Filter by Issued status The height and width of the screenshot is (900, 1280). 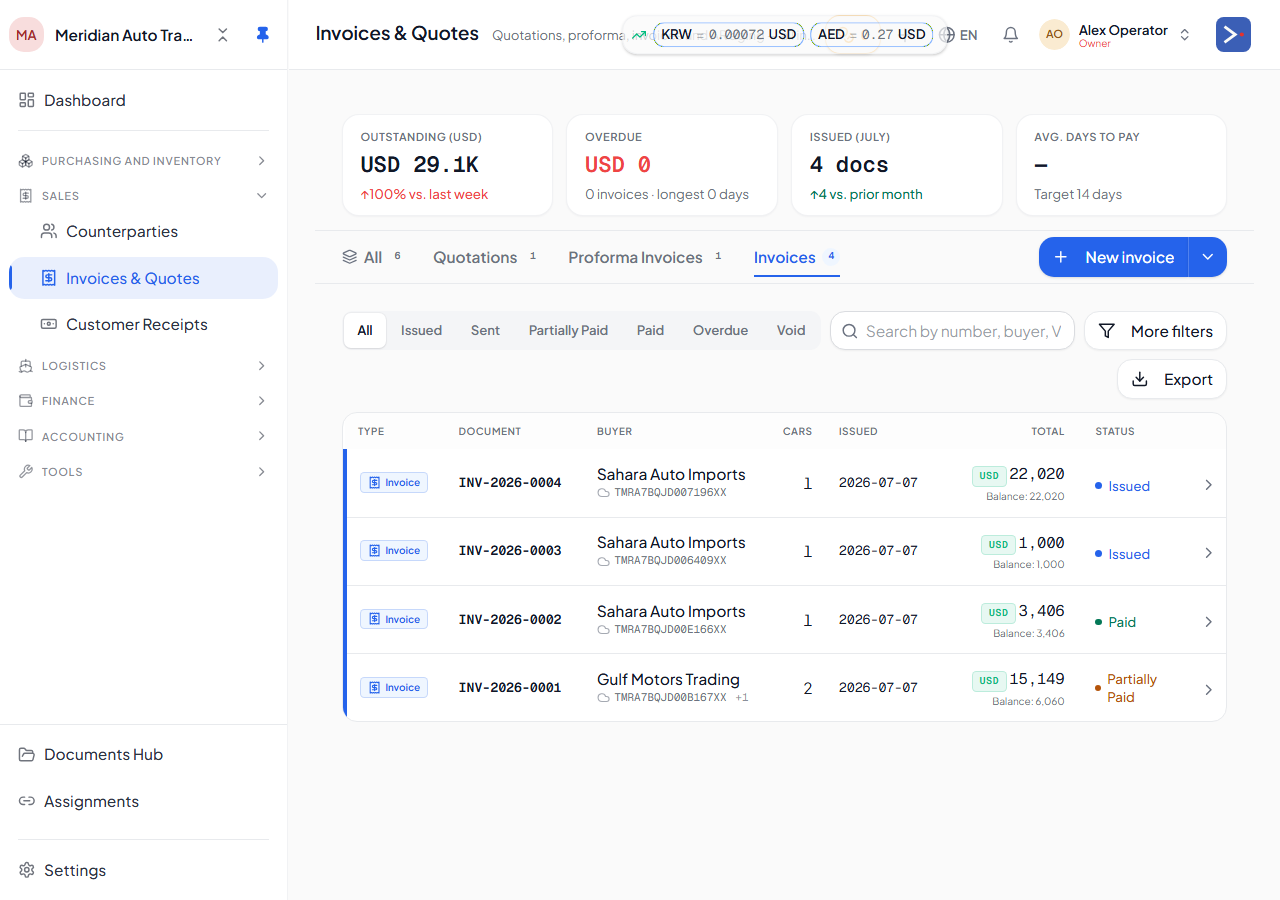[421, 330]
